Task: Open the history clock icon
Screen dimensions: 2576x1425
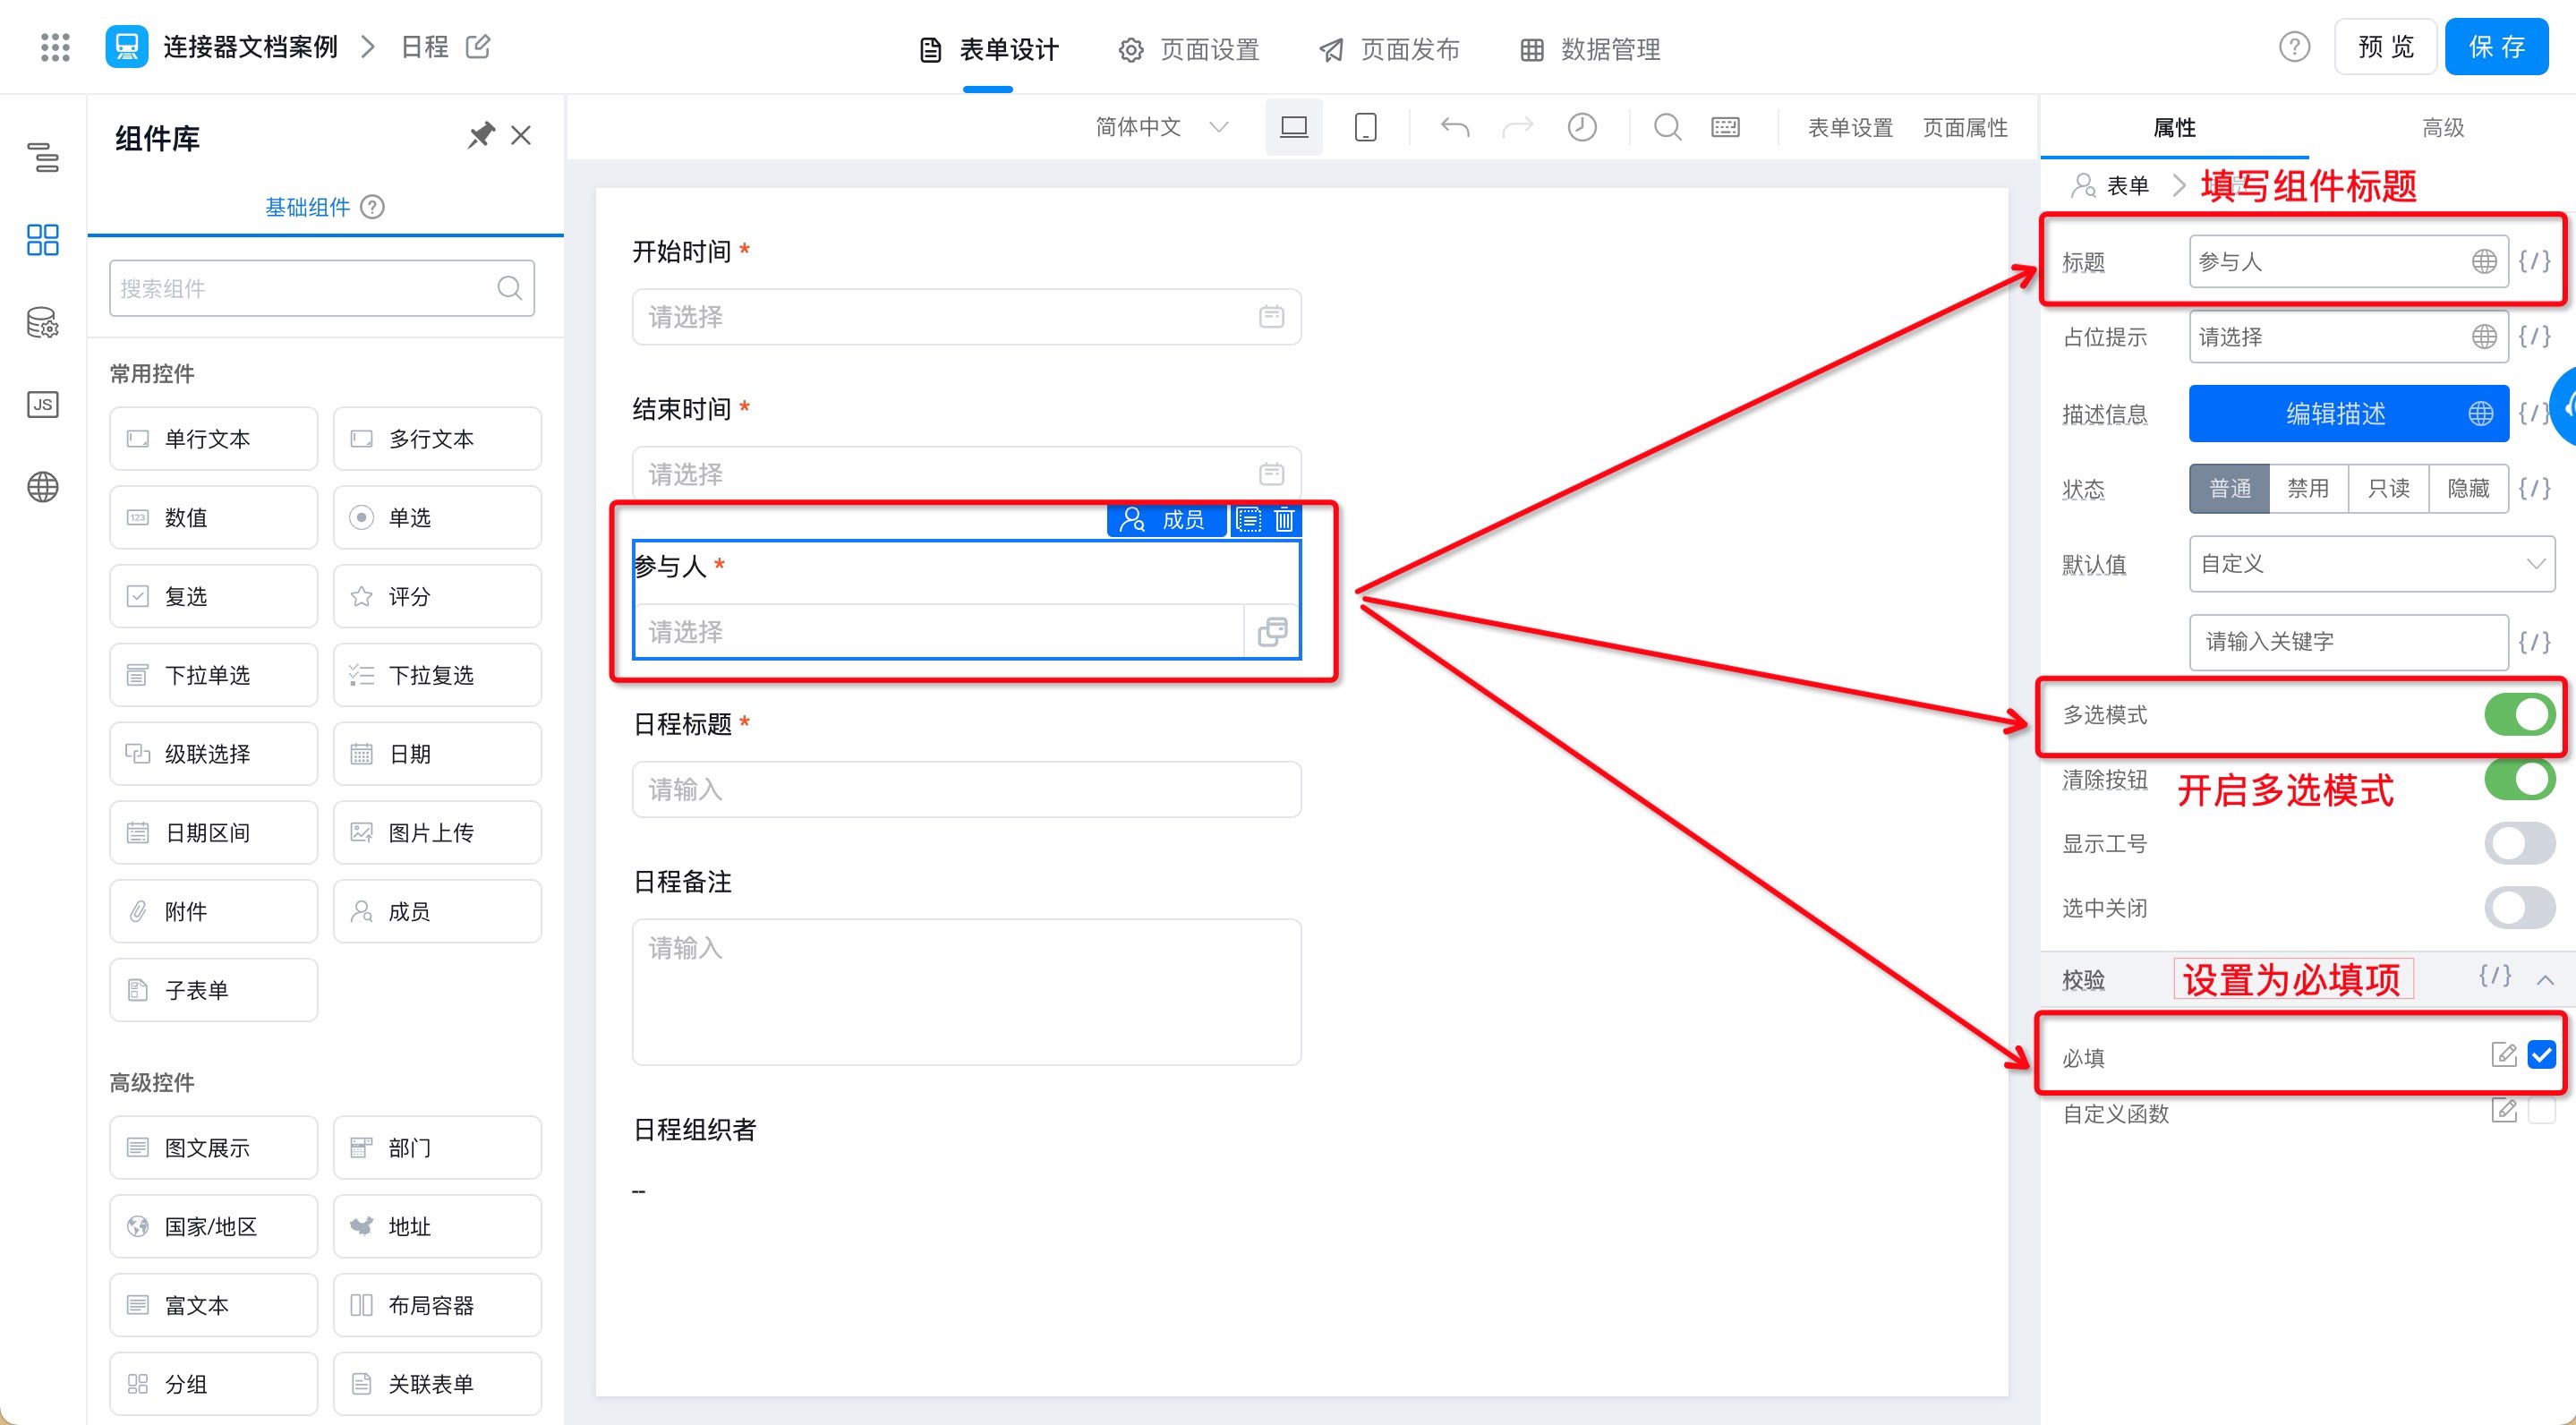Action: [1582, 127]
